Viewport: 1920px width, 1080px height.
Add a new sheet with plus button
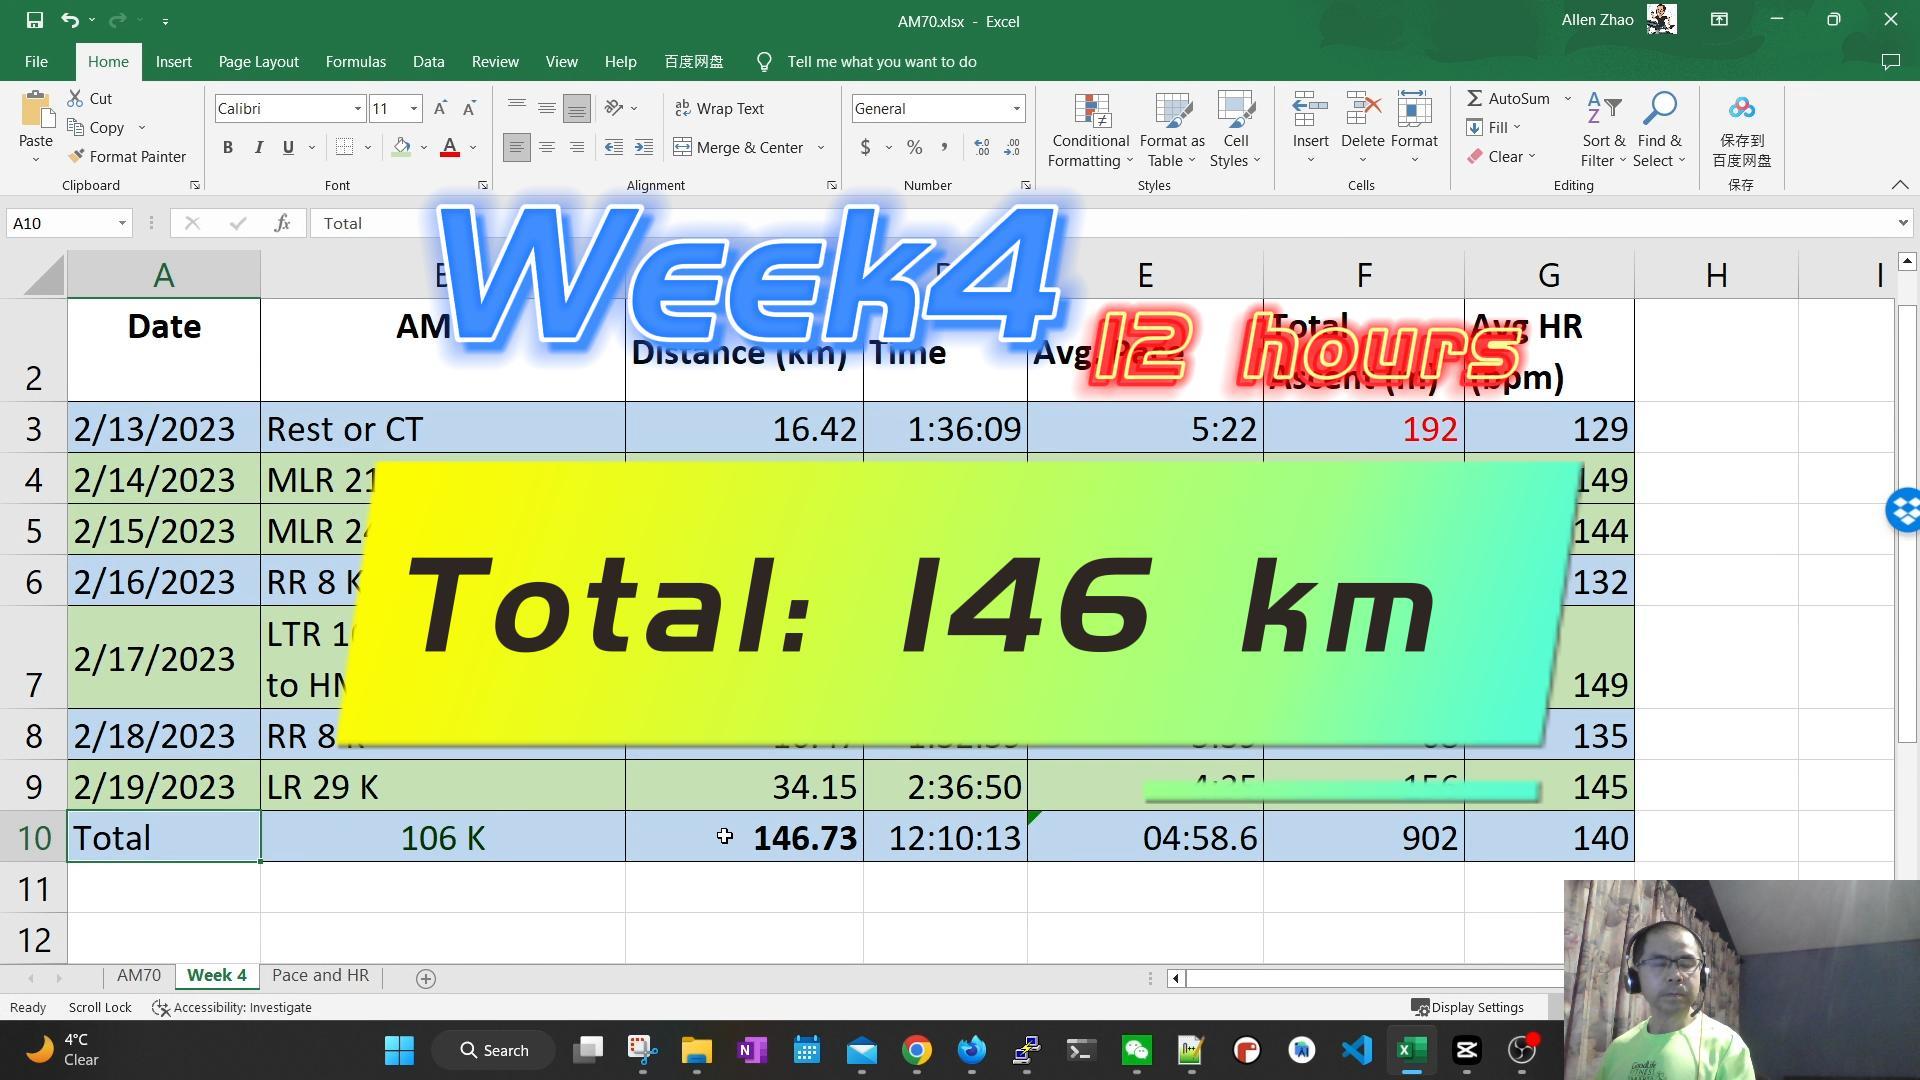tap(426, 979)
